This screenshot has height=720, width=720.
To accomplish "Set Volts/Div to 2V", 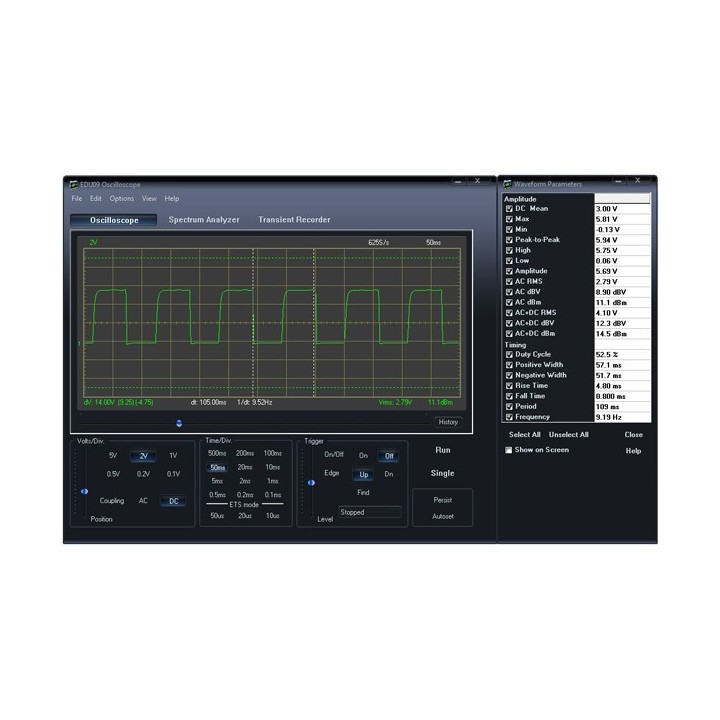I will click(x=143, y=456).
